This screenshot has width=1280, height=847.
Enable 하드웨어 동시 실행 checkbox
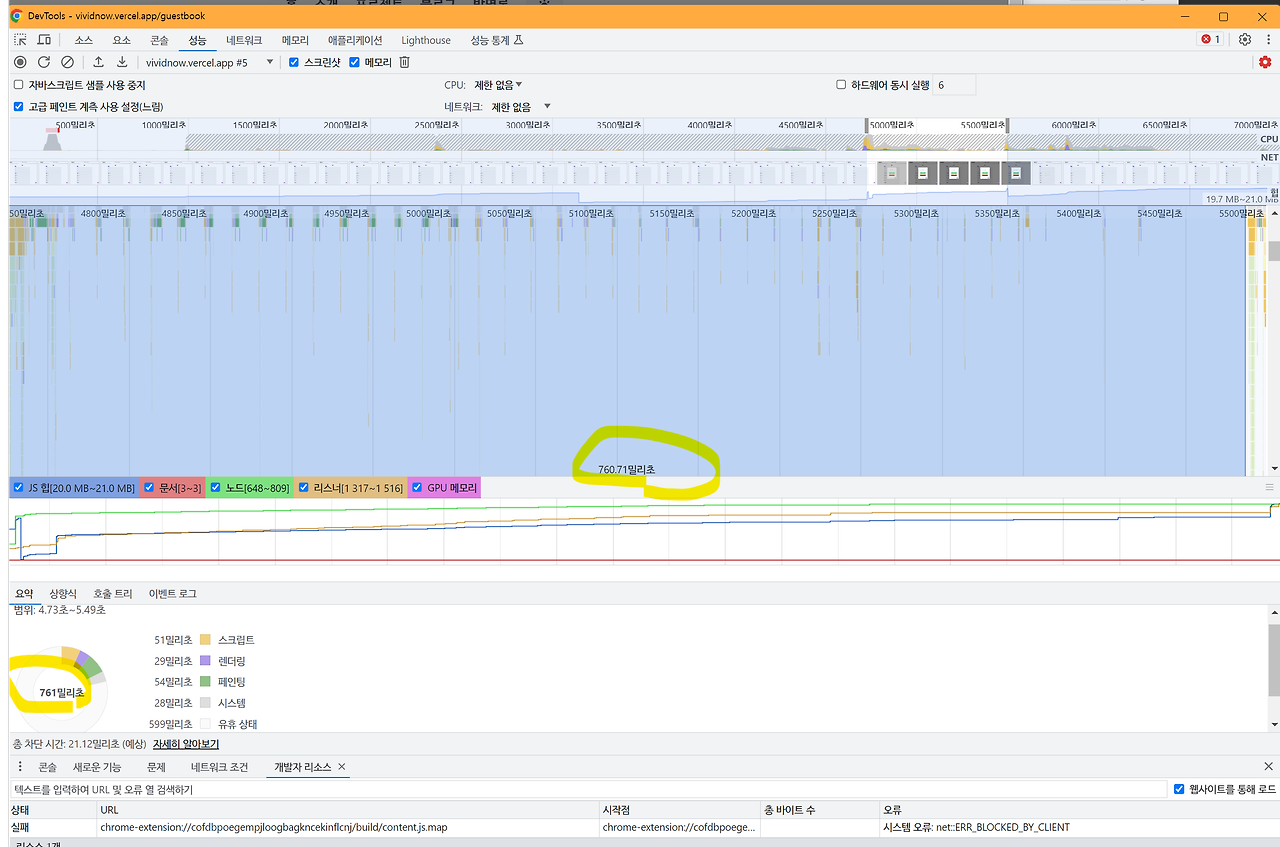click(x=841, y=85)
